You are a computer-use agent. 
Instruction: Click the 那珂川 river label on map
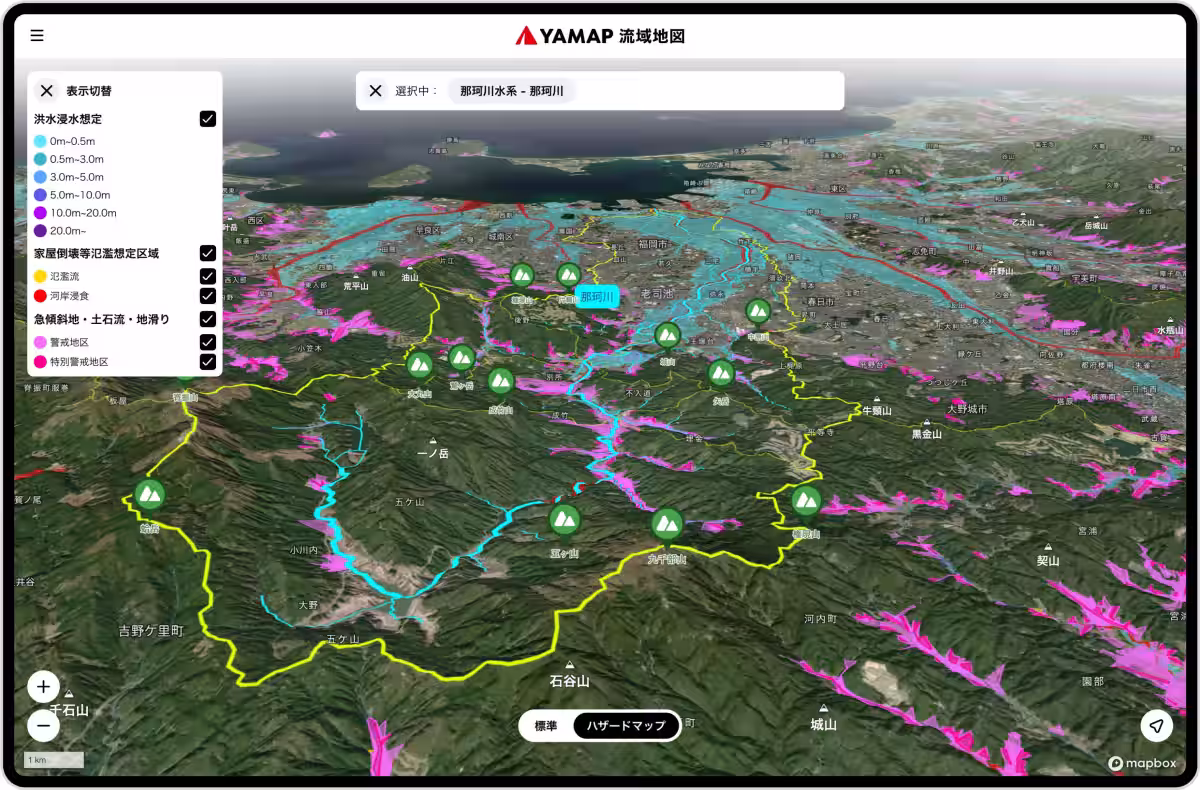597,297
